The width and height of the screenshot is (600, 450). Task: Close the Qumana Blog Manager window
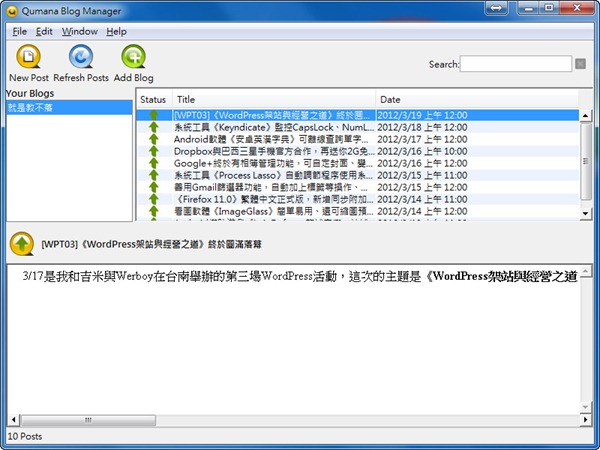[x=577, y=8]
